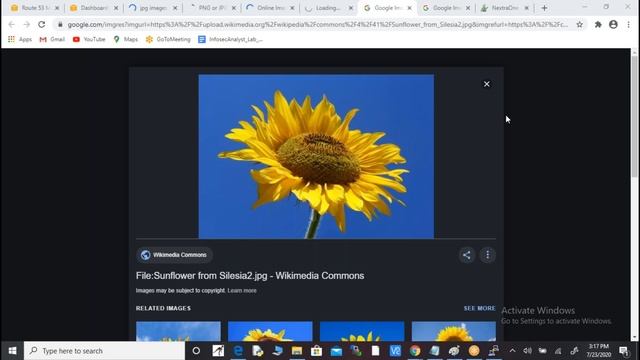Bookmark this page with the star icon
The width and height of the screenshot is (640, 360).
click(580, 24)
